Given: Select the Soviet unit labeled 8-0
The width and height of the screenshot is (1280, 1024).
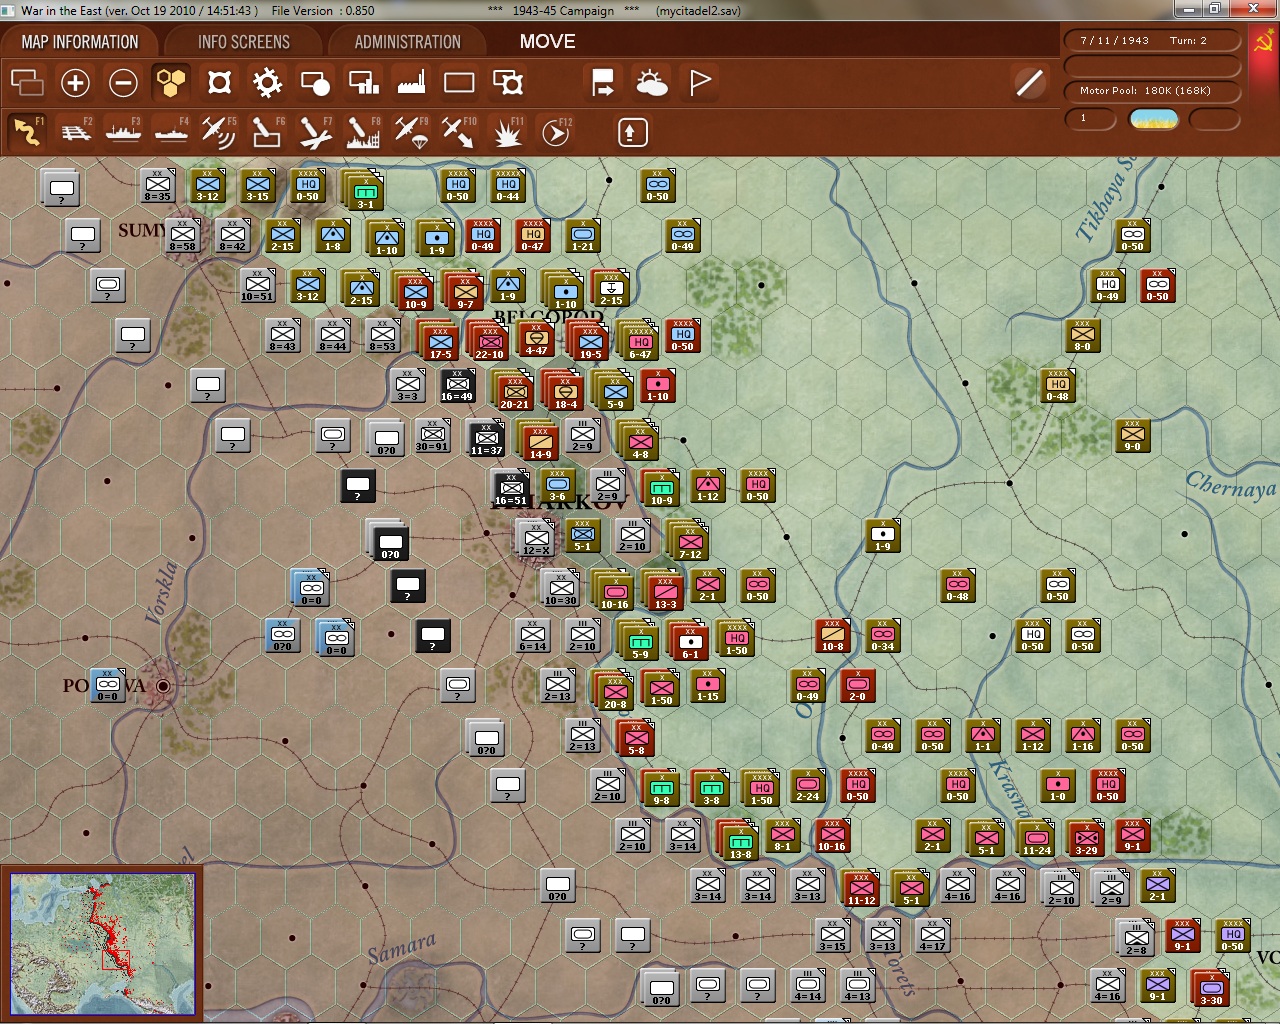Looking at the screenshot, I should click(x=1083, y=335).
